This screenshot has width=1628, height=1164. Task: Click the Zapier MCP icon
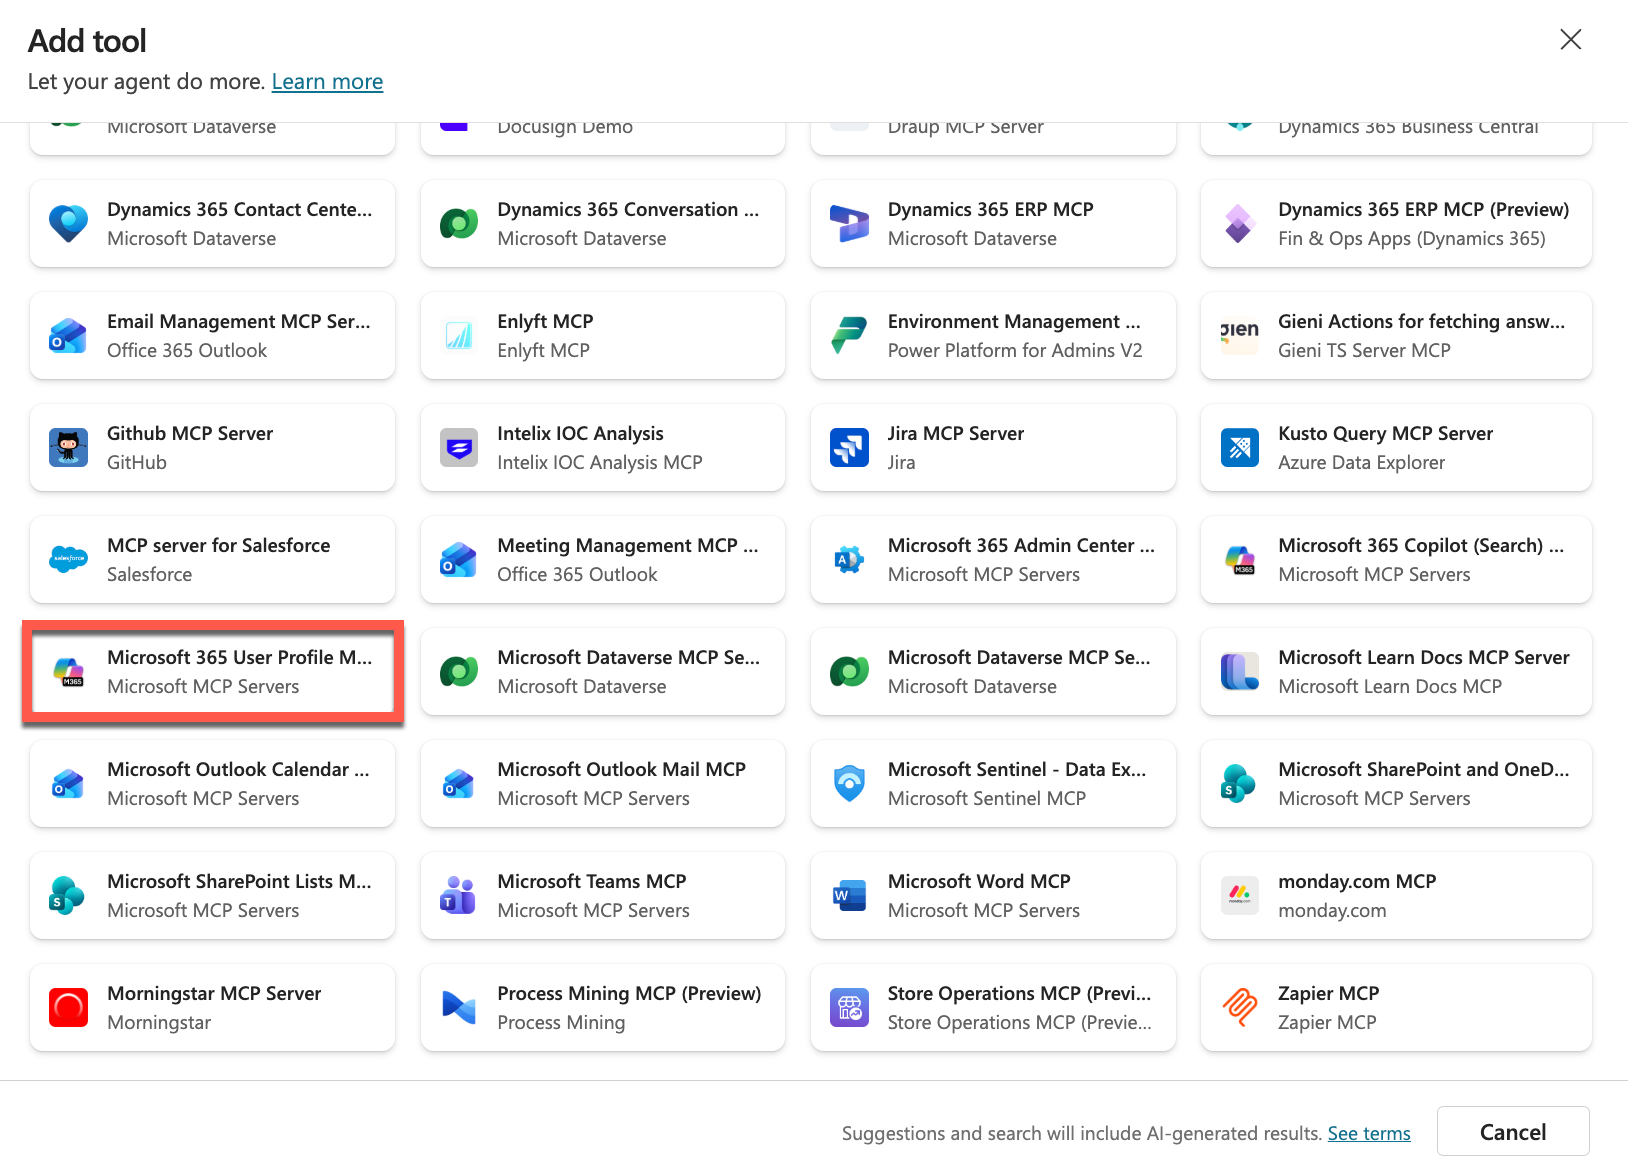1239,1007
